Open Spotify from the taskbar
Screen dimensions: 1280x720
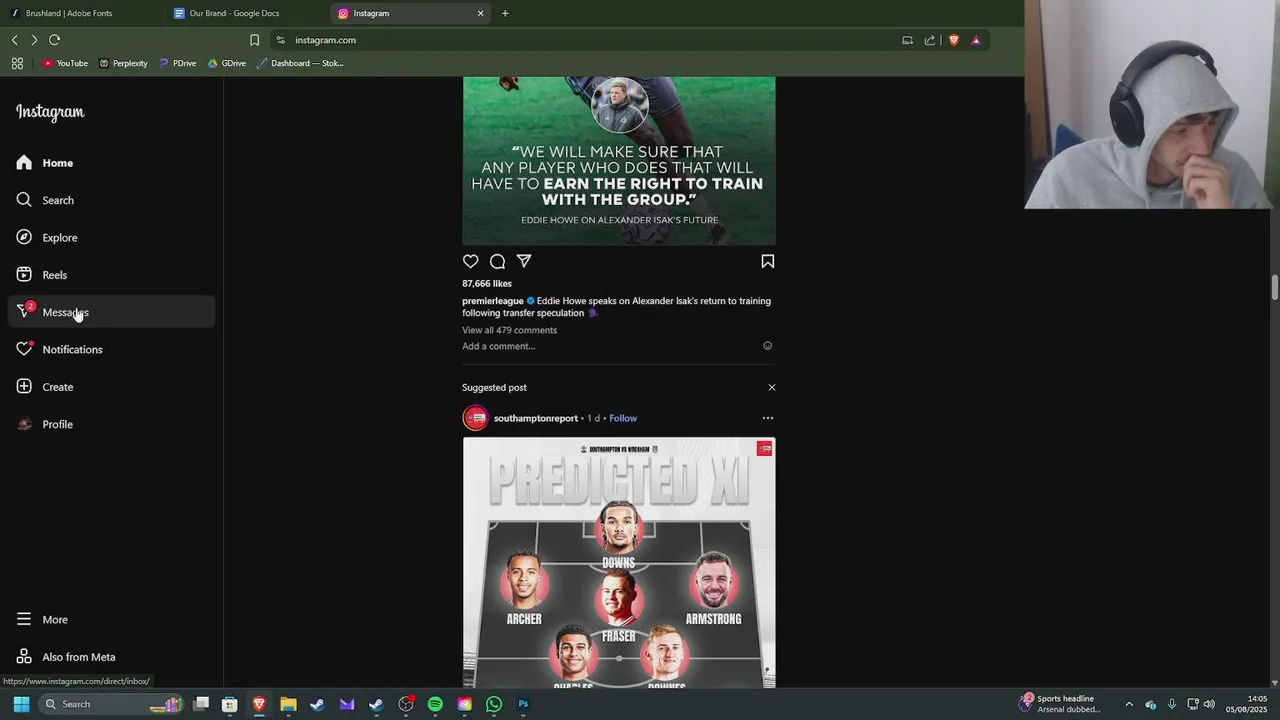(x=435, y=704)
